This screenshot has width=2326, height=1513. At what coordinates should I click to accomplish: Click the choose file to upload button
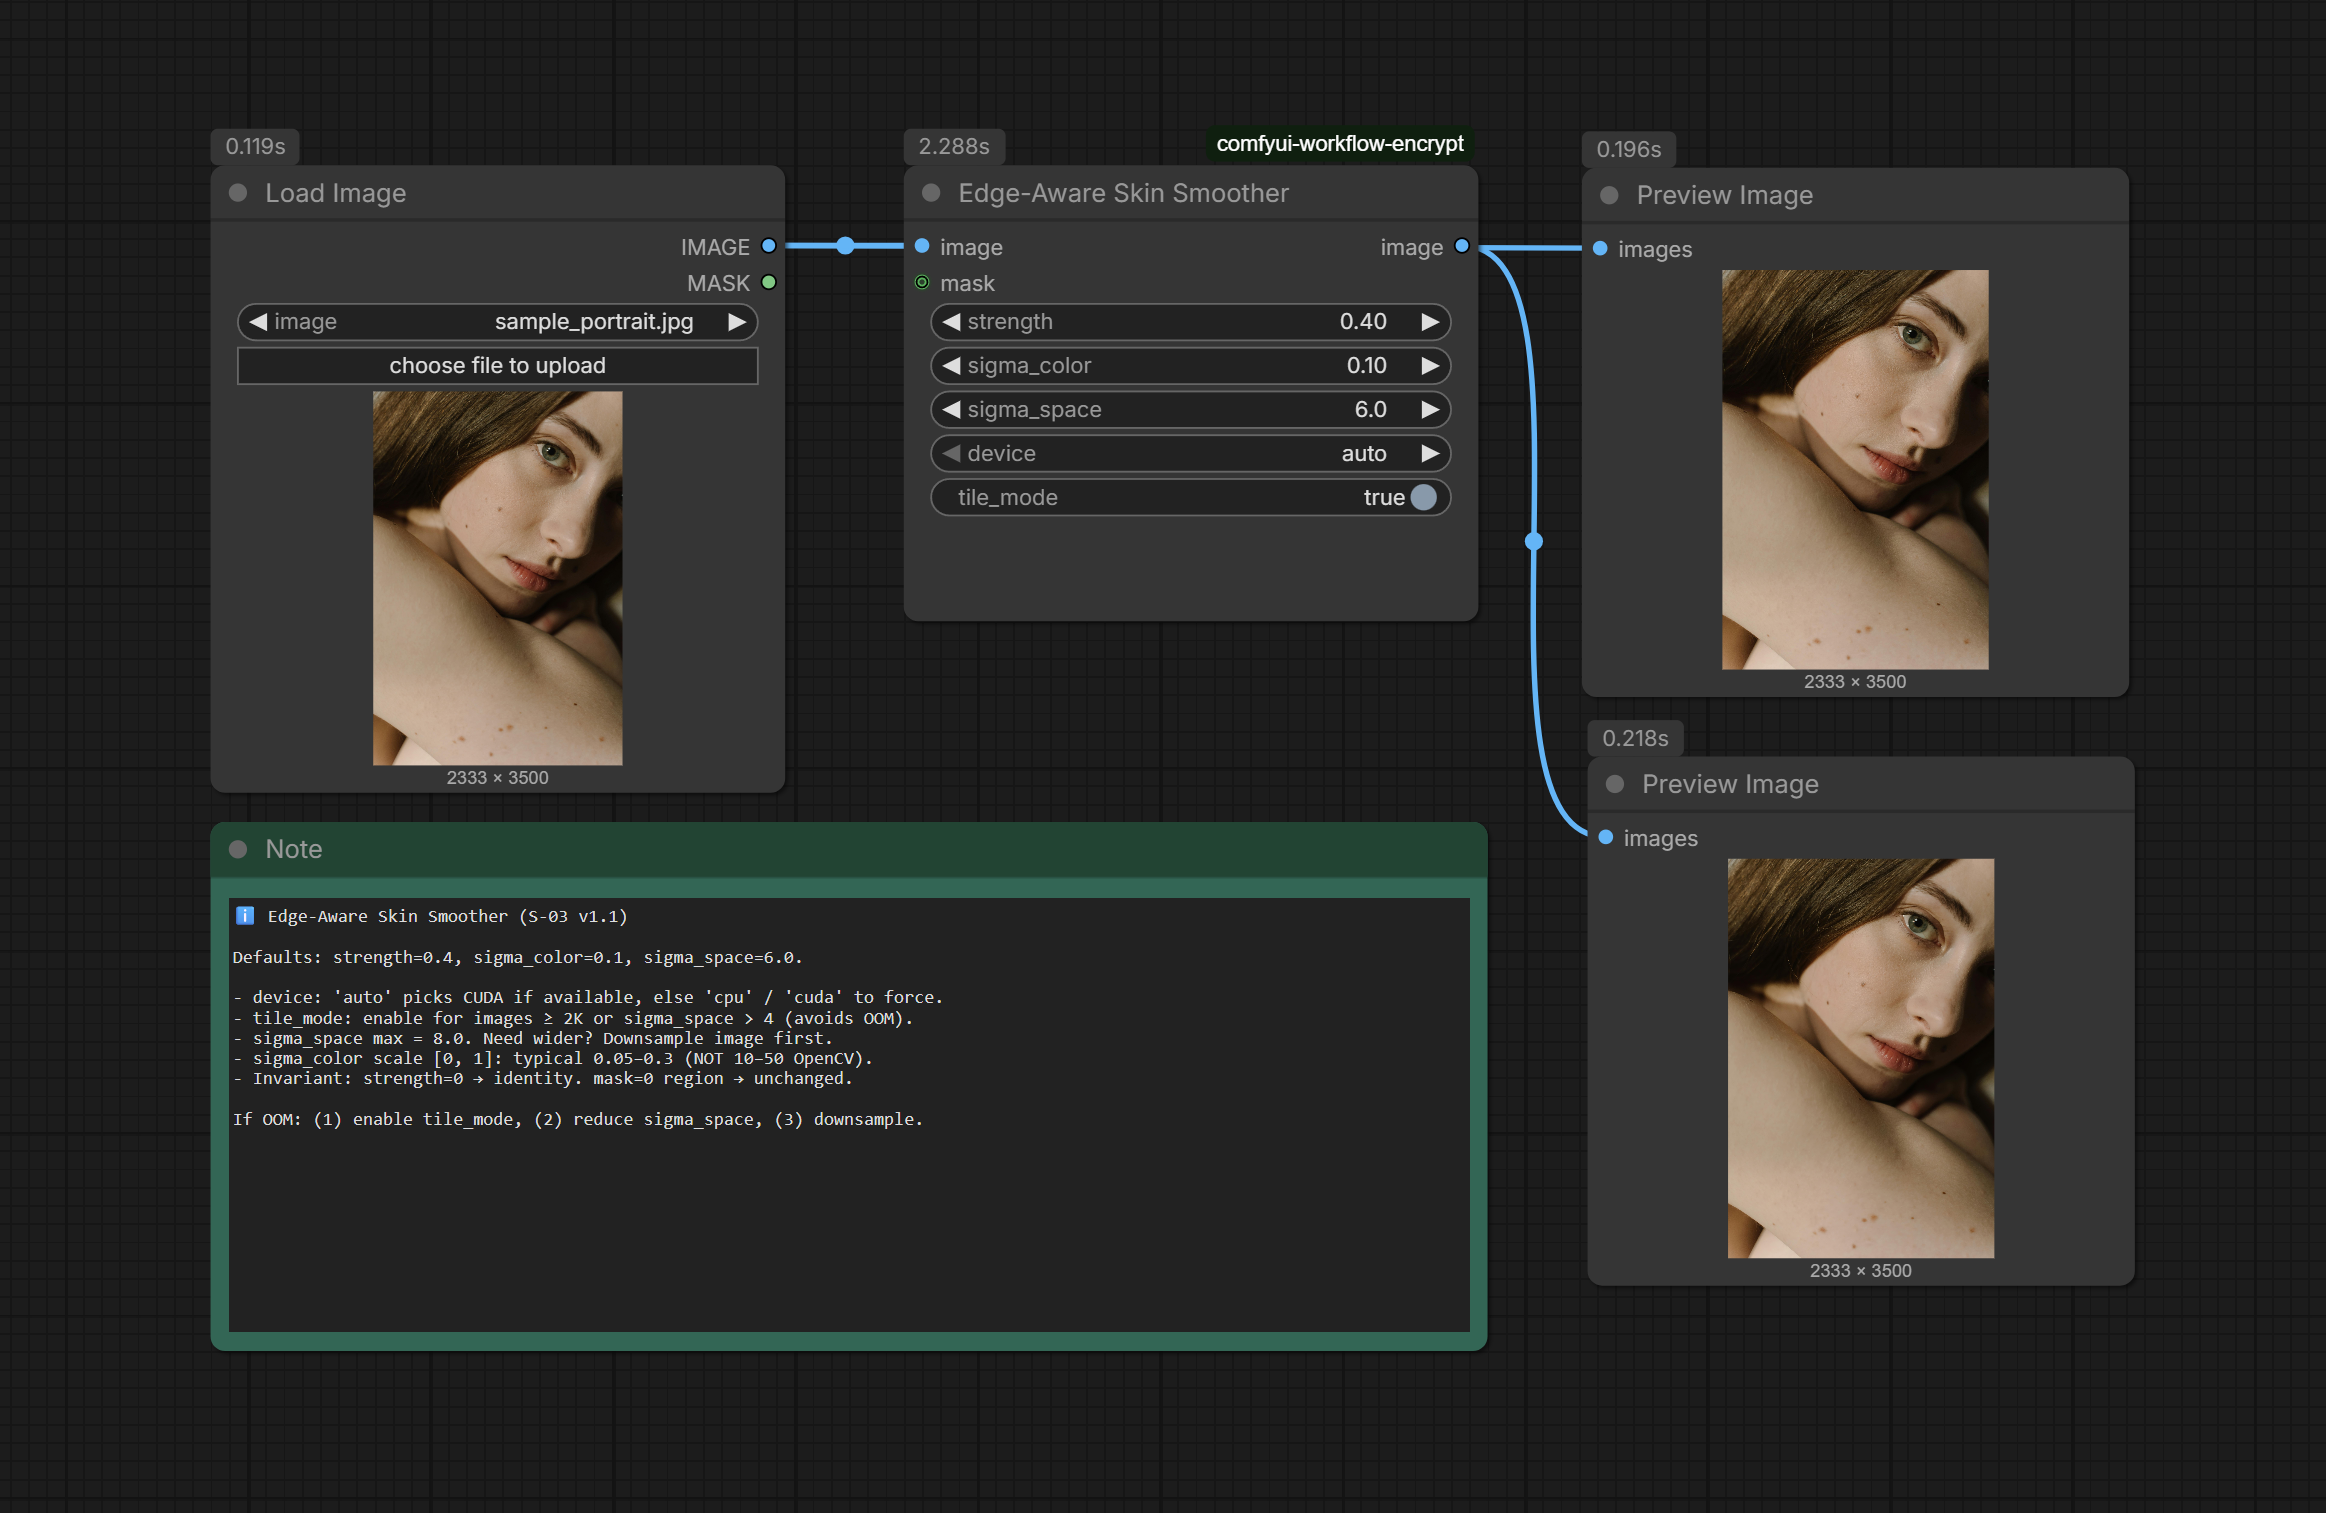[497, 366]
